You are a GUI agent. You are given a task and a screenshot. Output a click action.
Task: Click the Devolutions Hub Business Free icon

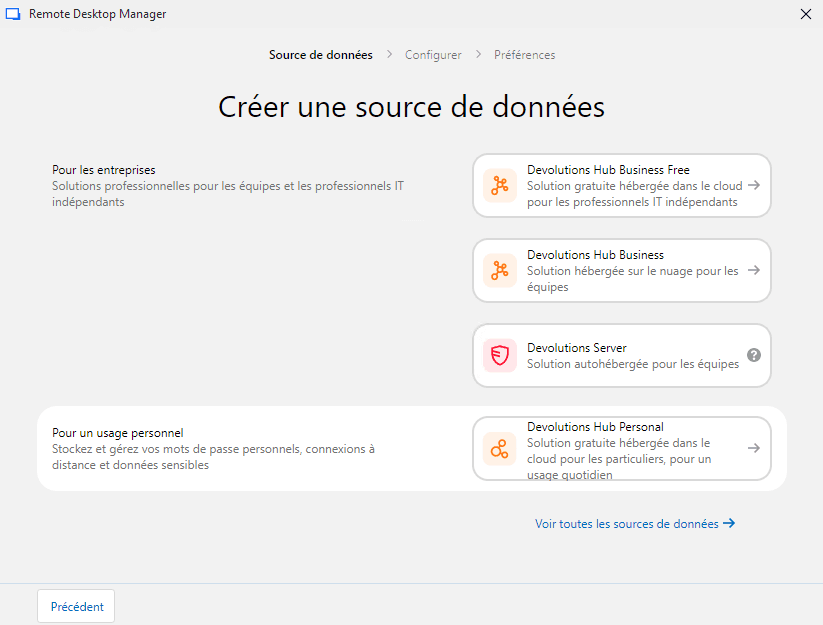click(499, 185)
